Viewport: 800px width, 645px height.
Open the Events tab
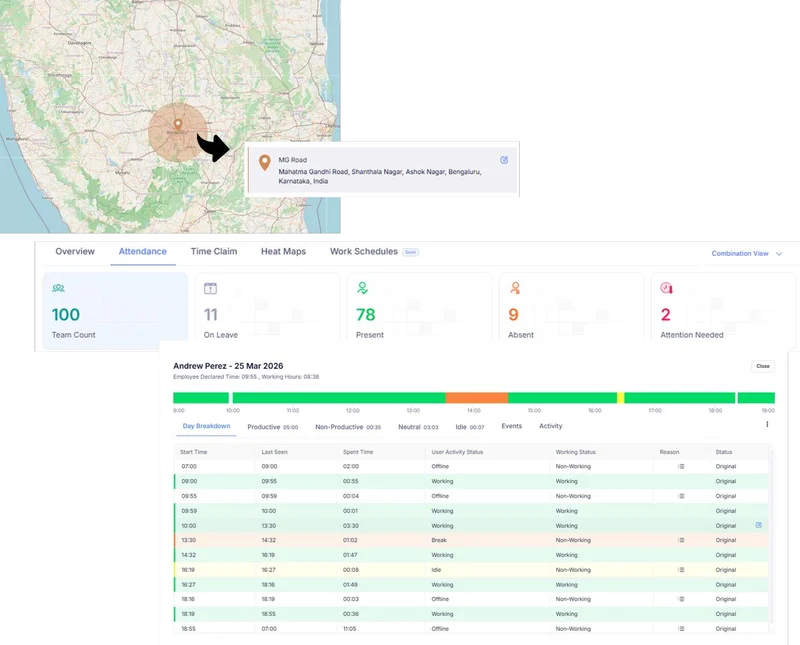(x=512, y=426)
